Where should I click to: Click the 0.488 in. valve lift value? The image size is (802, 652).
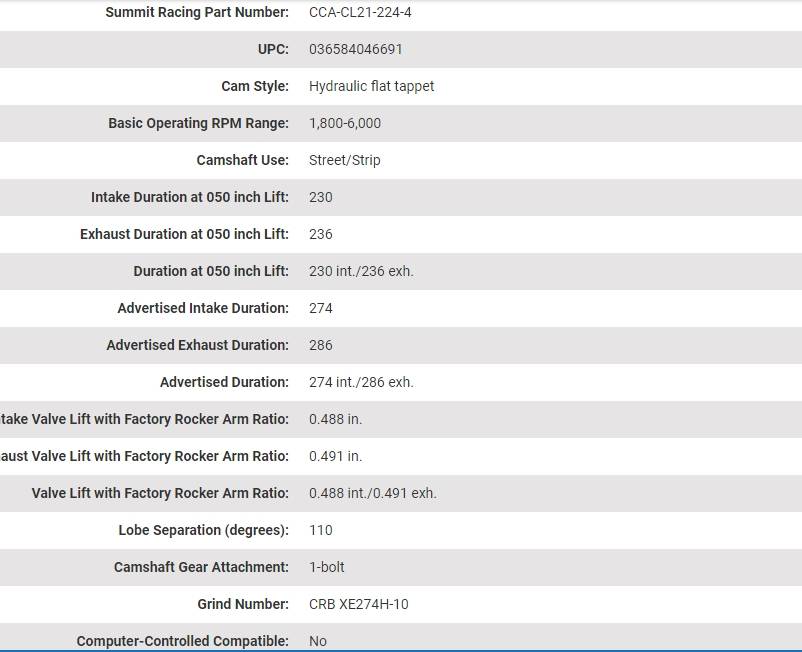(336, 419)
